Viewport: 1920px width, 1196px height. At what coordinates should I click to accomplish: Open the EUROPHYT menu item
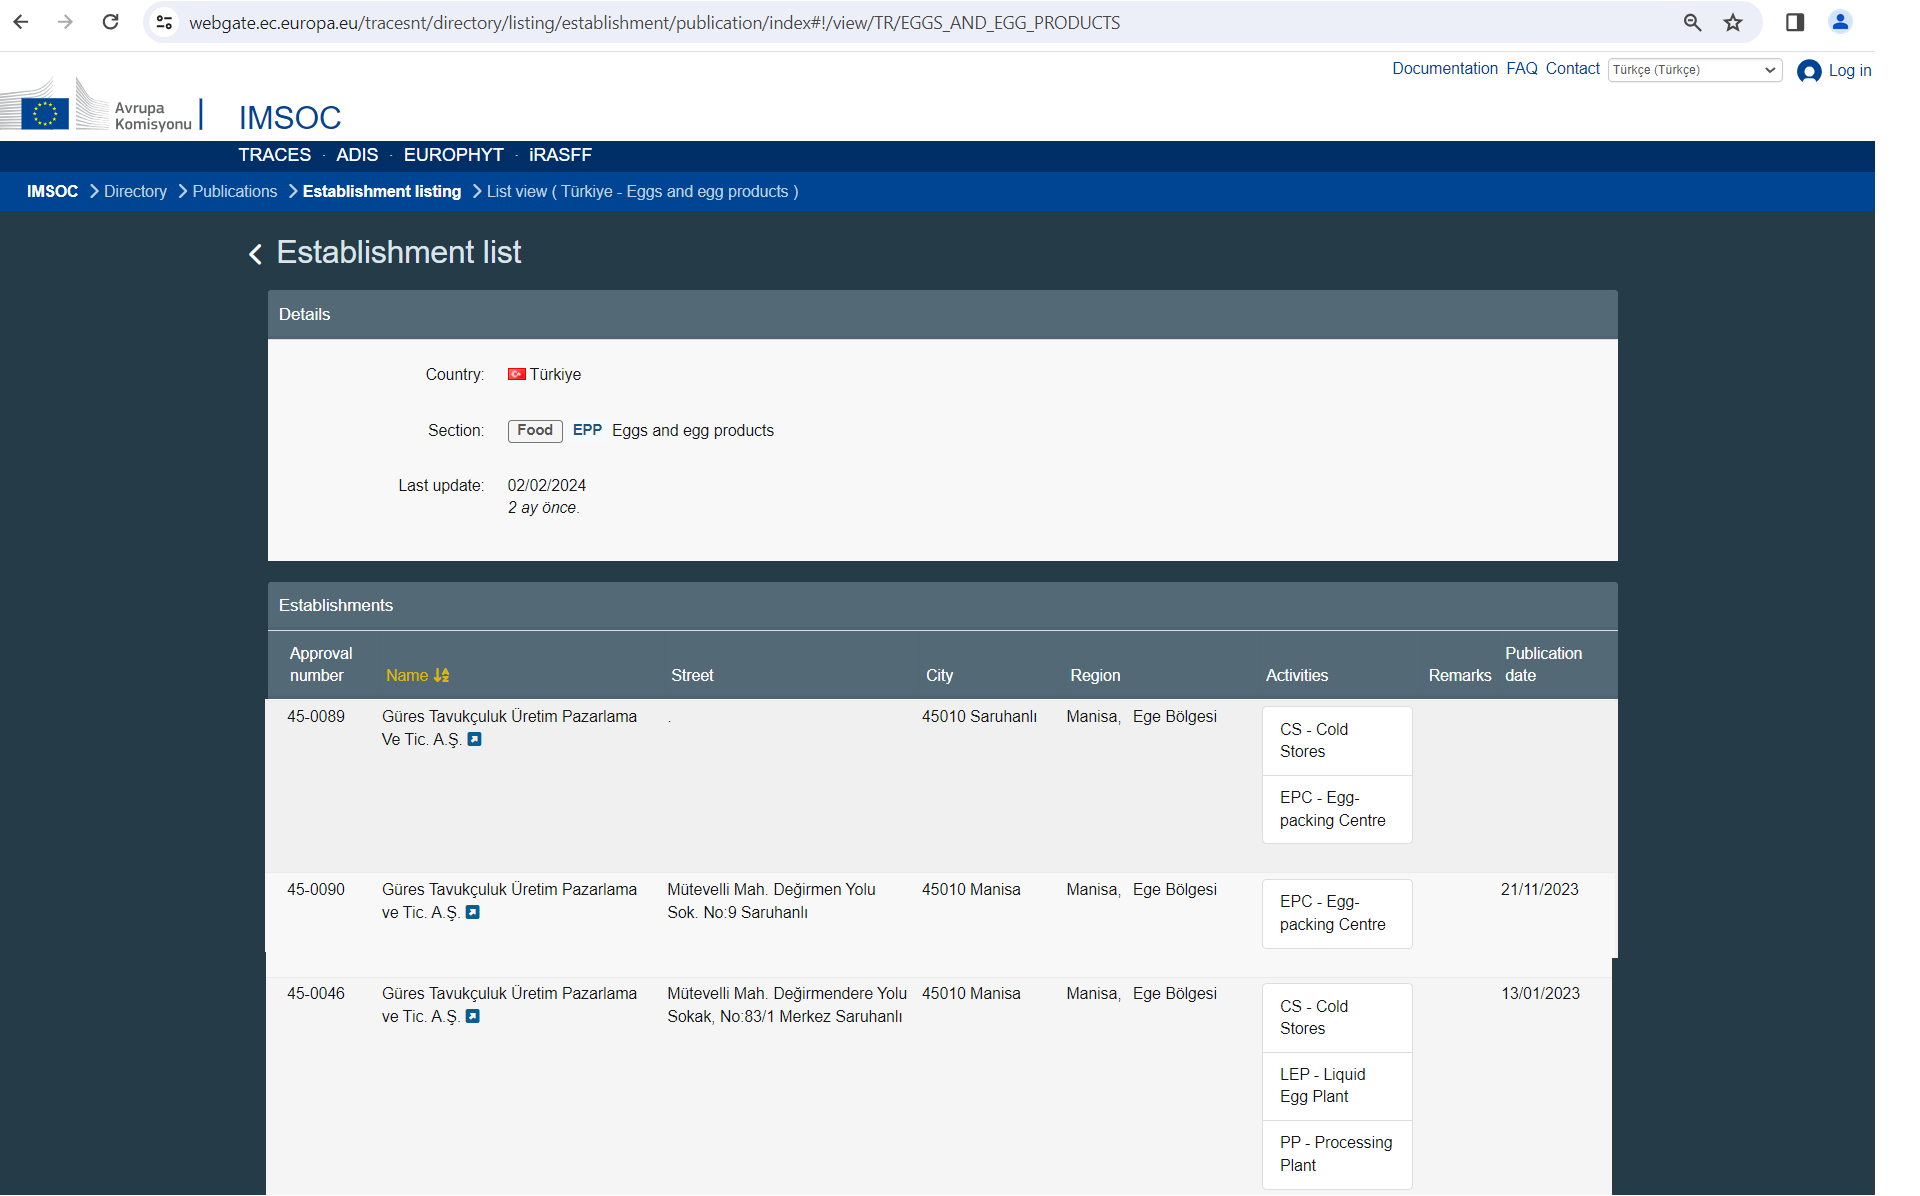[x=453, y=155]
